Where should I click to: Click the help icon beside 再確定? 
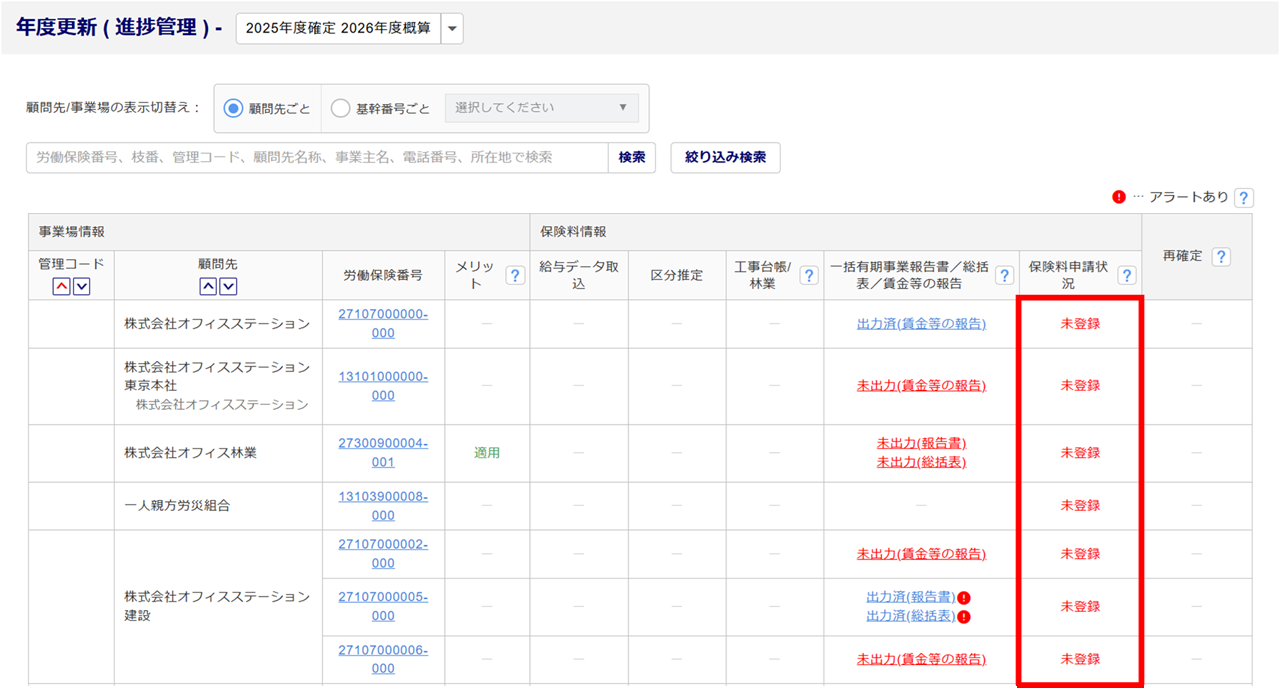pyautogui.click(x=1220, y=257)
